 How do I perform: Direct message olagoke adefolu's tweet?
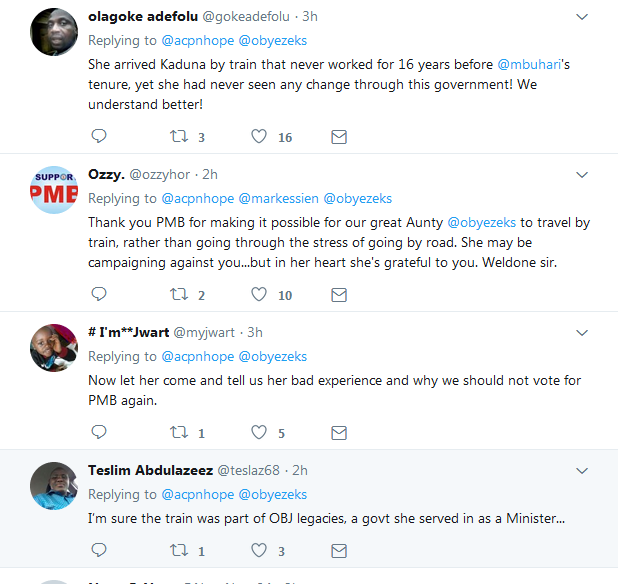pos(339,137)
